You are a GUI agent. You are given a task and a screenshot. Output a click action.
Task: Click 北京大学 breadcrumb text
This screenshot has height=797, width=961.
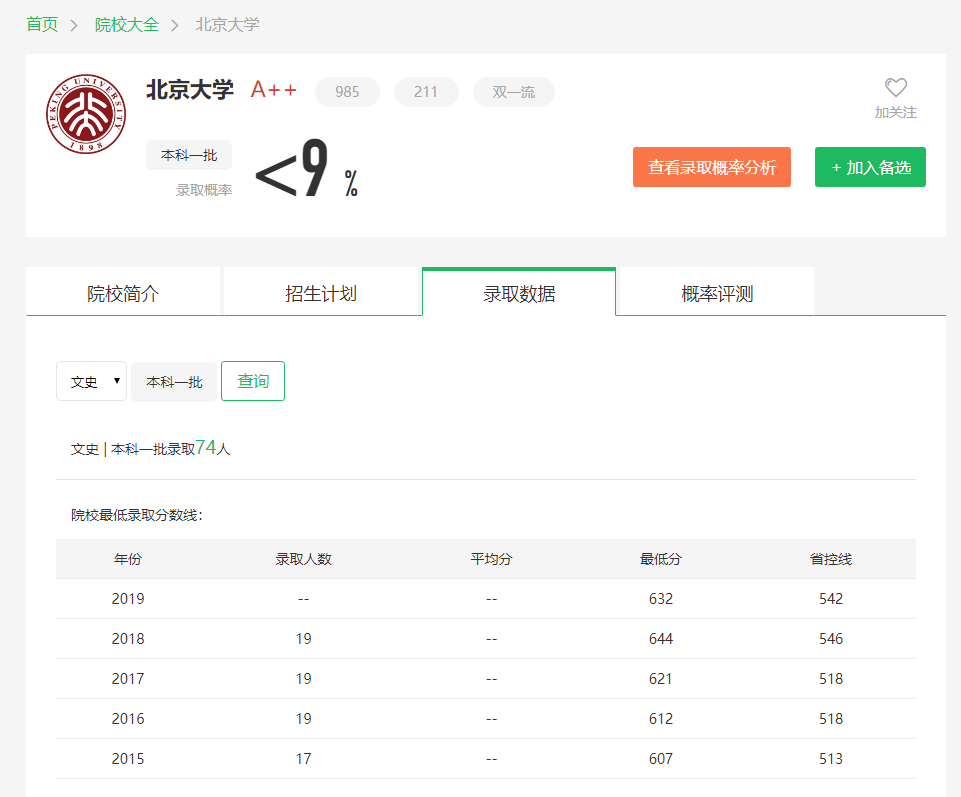click(227, 25)
